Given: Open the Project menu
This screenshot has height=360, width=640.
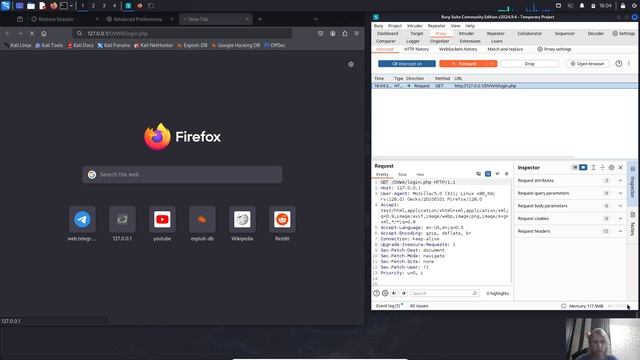Looking at the screenshot, I should coord(395,26).
